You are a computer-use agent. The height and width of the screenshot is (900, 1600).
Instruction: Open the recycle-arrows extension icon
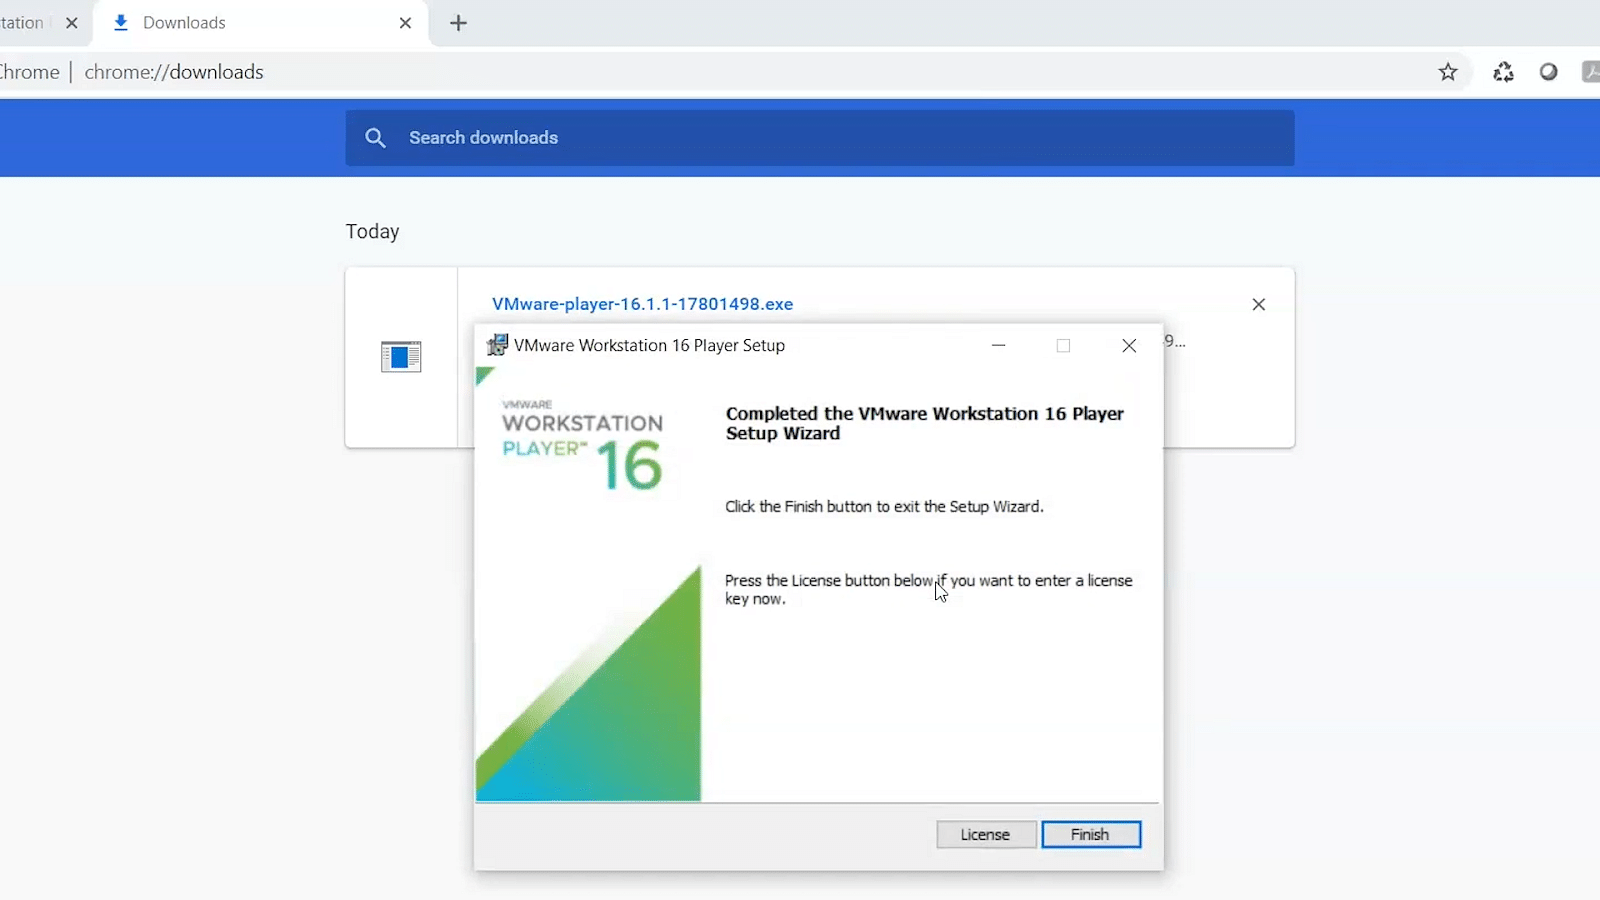point(1503,72)
